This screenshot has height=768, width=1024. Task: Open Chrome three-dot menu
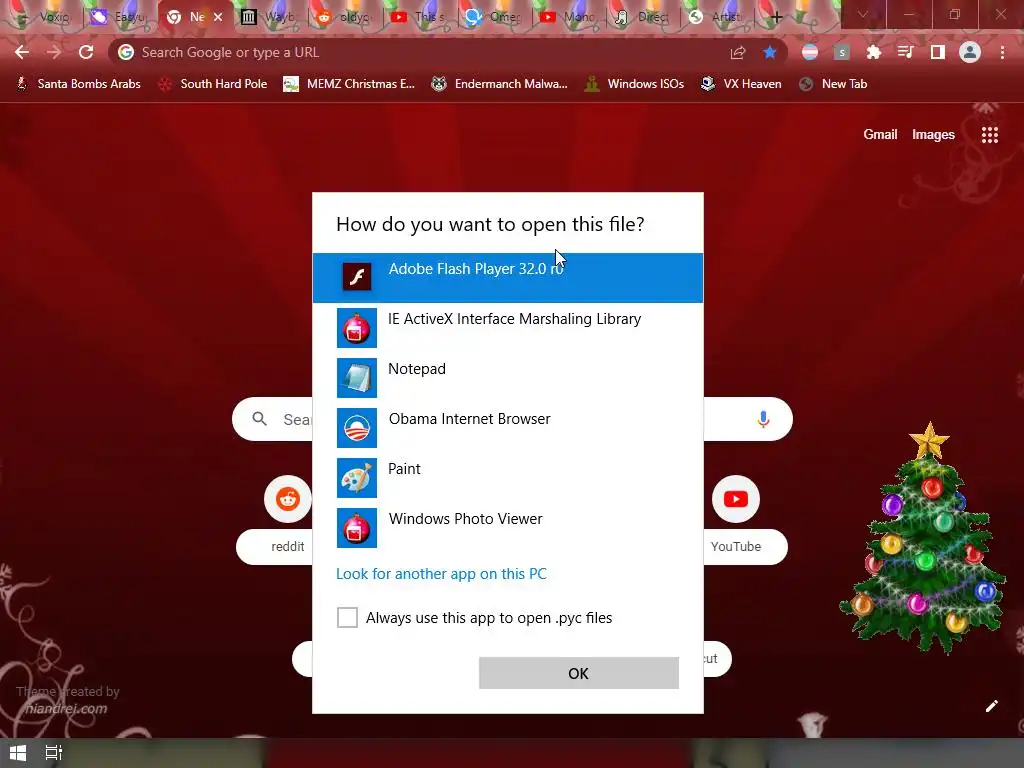point(1002,52)
